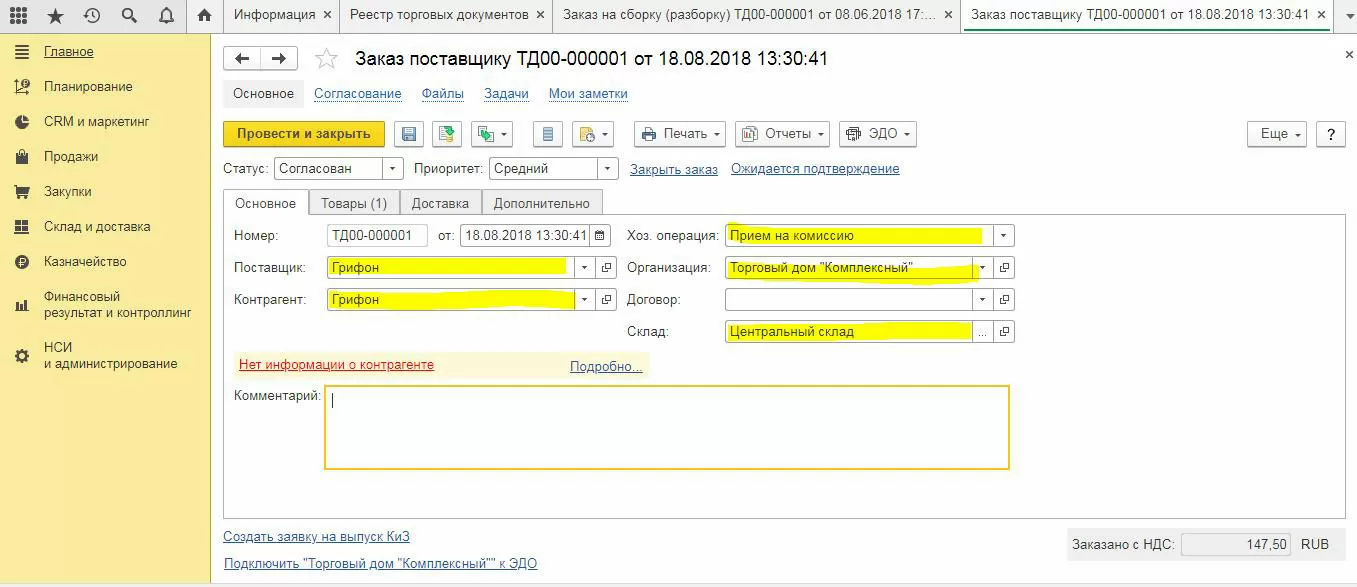This screenshot has height=587, width=1357.
Task: Open Файлы page link
Action: tap(443, 94)
